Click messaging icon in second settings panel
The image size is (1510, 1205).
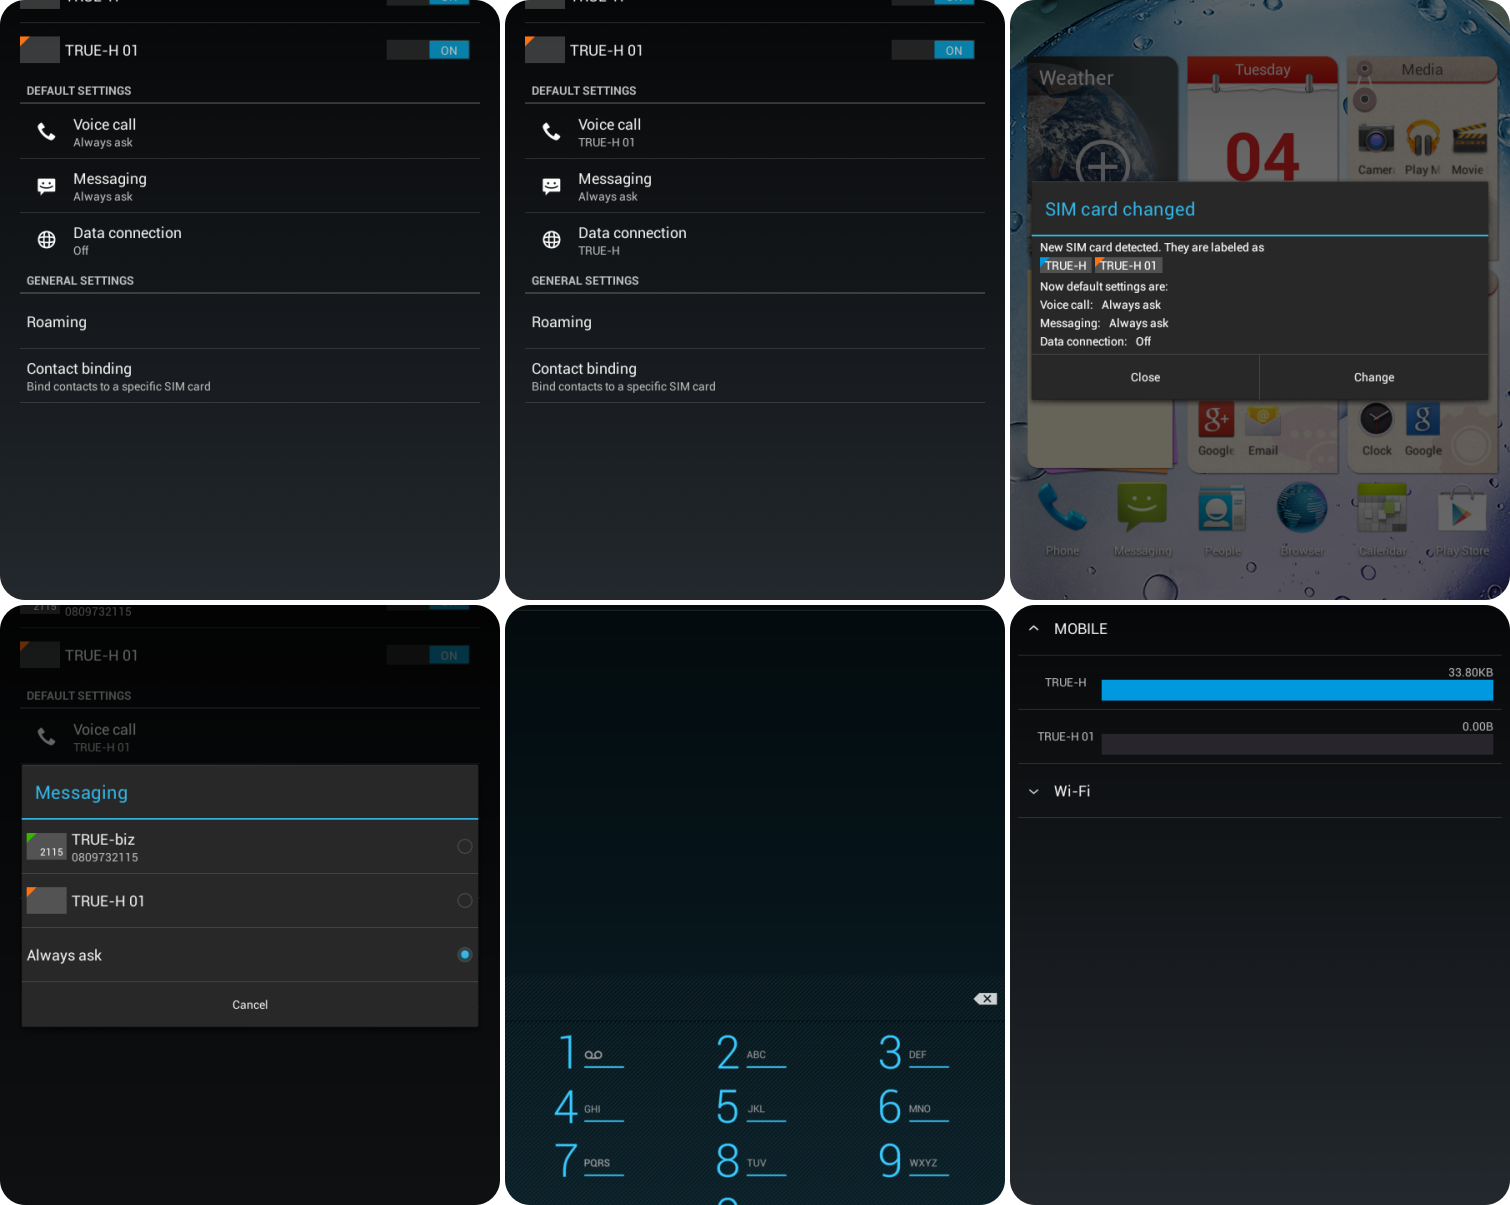click(551, 186)
